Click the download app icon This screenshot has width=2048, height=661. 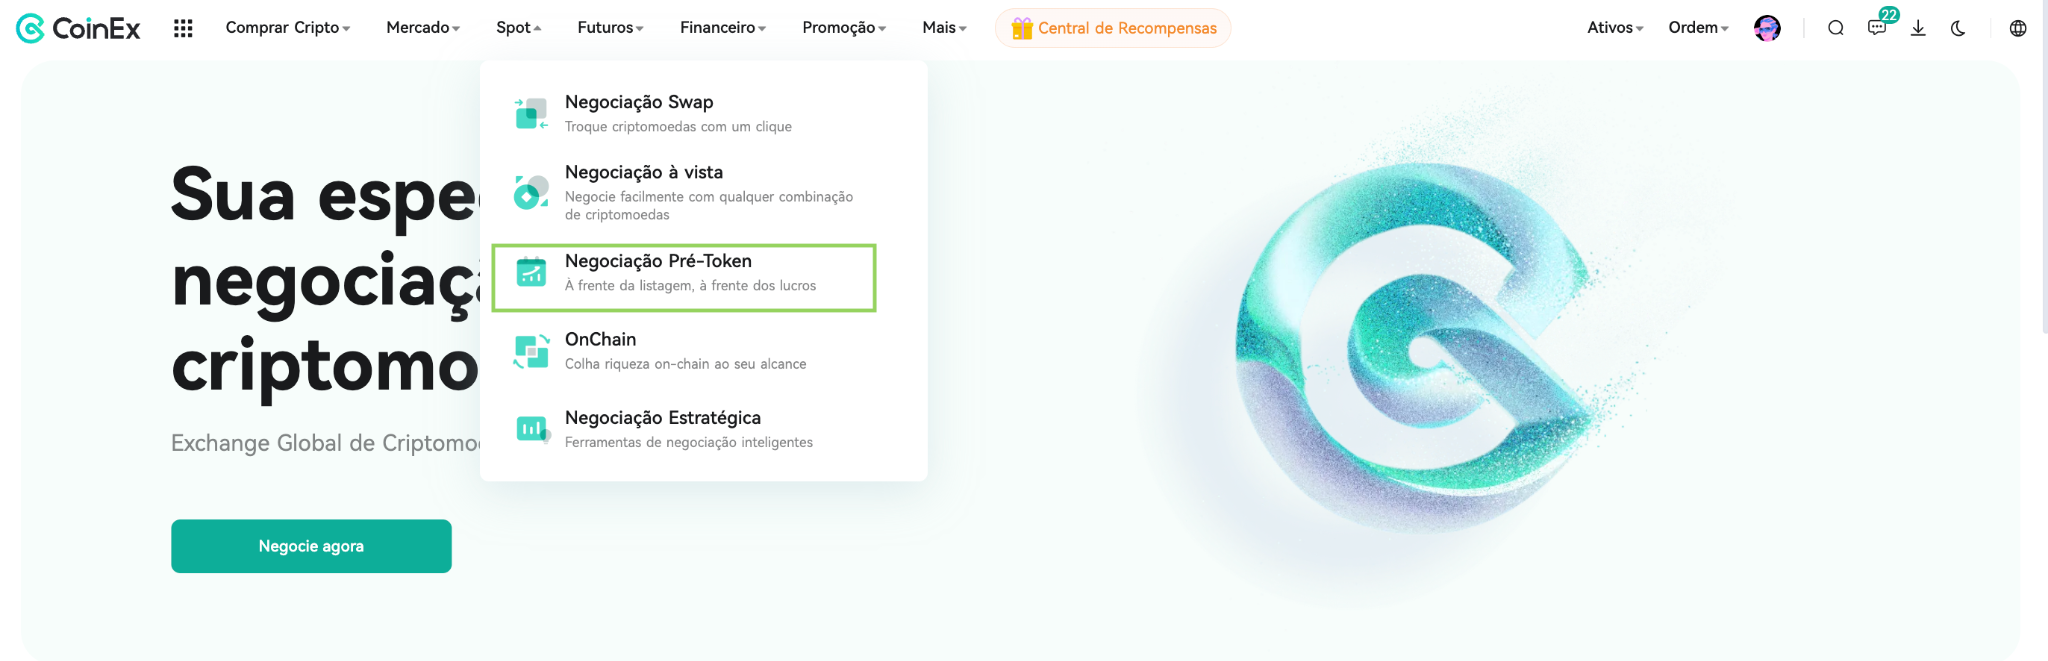[1918, 28]
